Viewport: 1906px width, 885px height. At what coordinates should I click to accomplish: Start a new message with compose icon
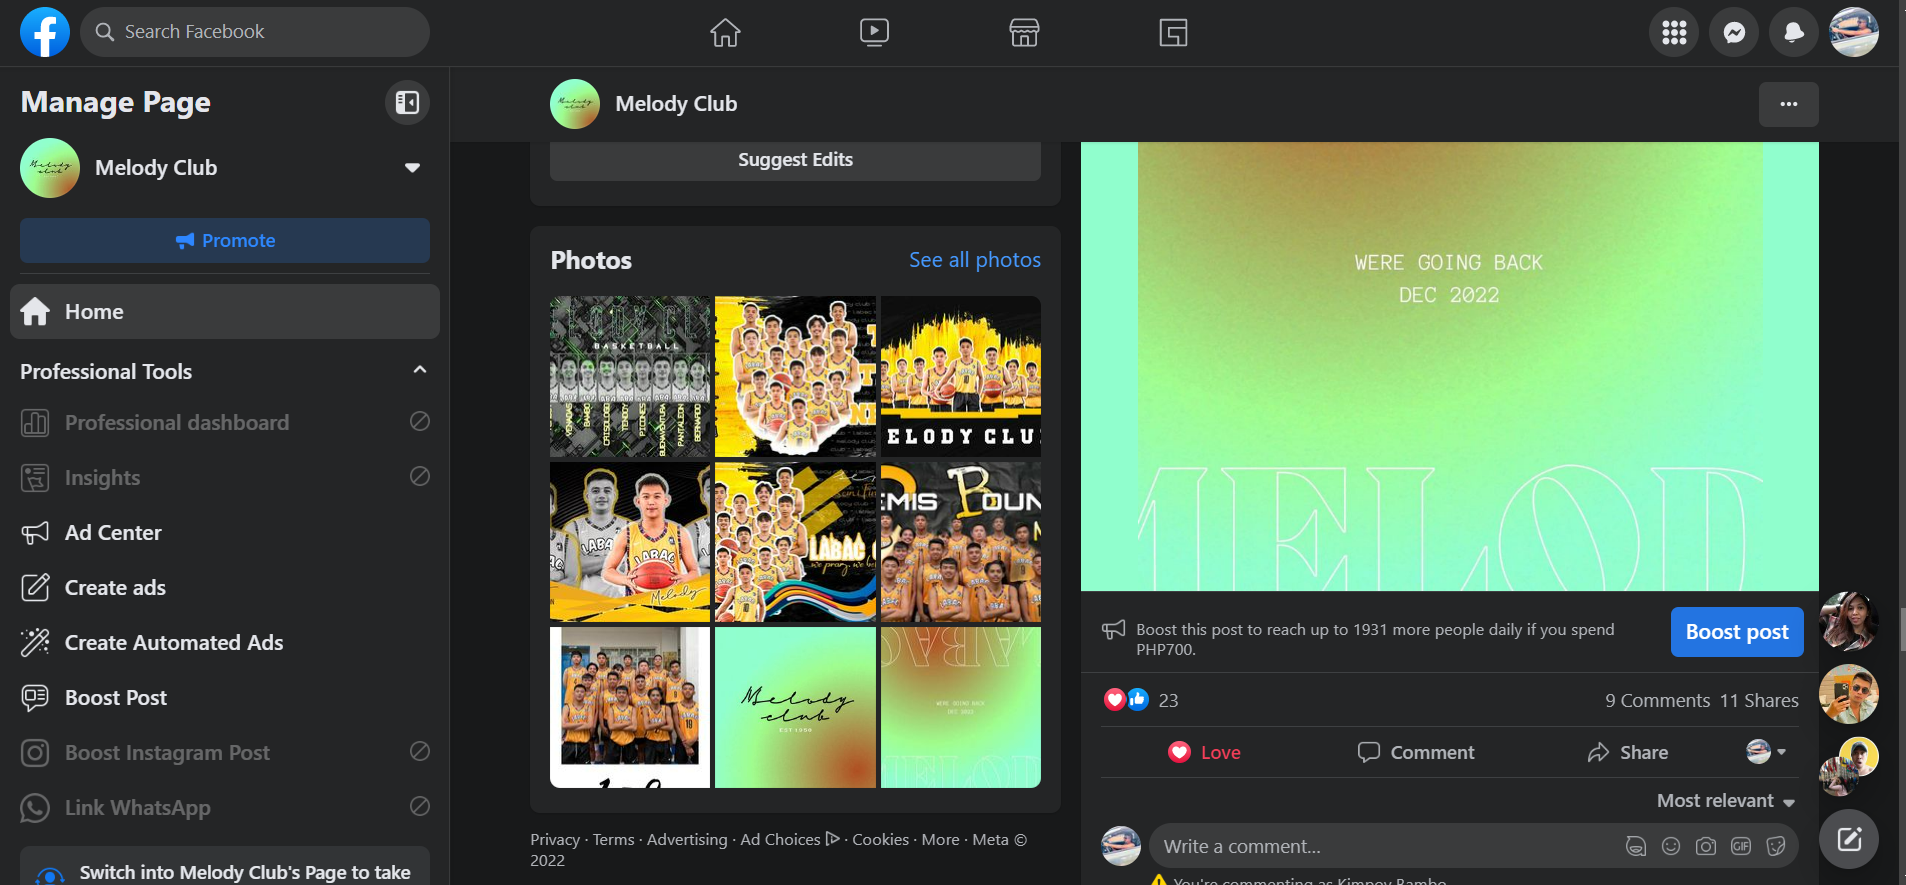pyautogui.click(x=1849, y=839)
